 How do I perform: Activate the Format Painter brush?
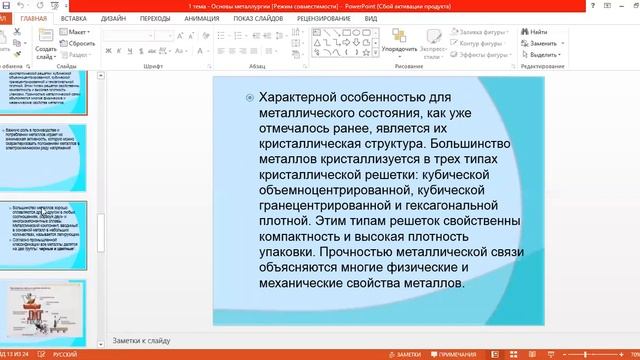(17, 54)
